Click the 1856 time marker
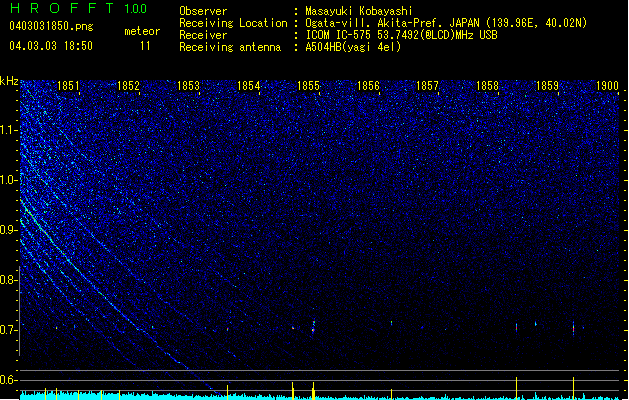The height and width of the screenshot is (400, 629). (x=368, y=86)
